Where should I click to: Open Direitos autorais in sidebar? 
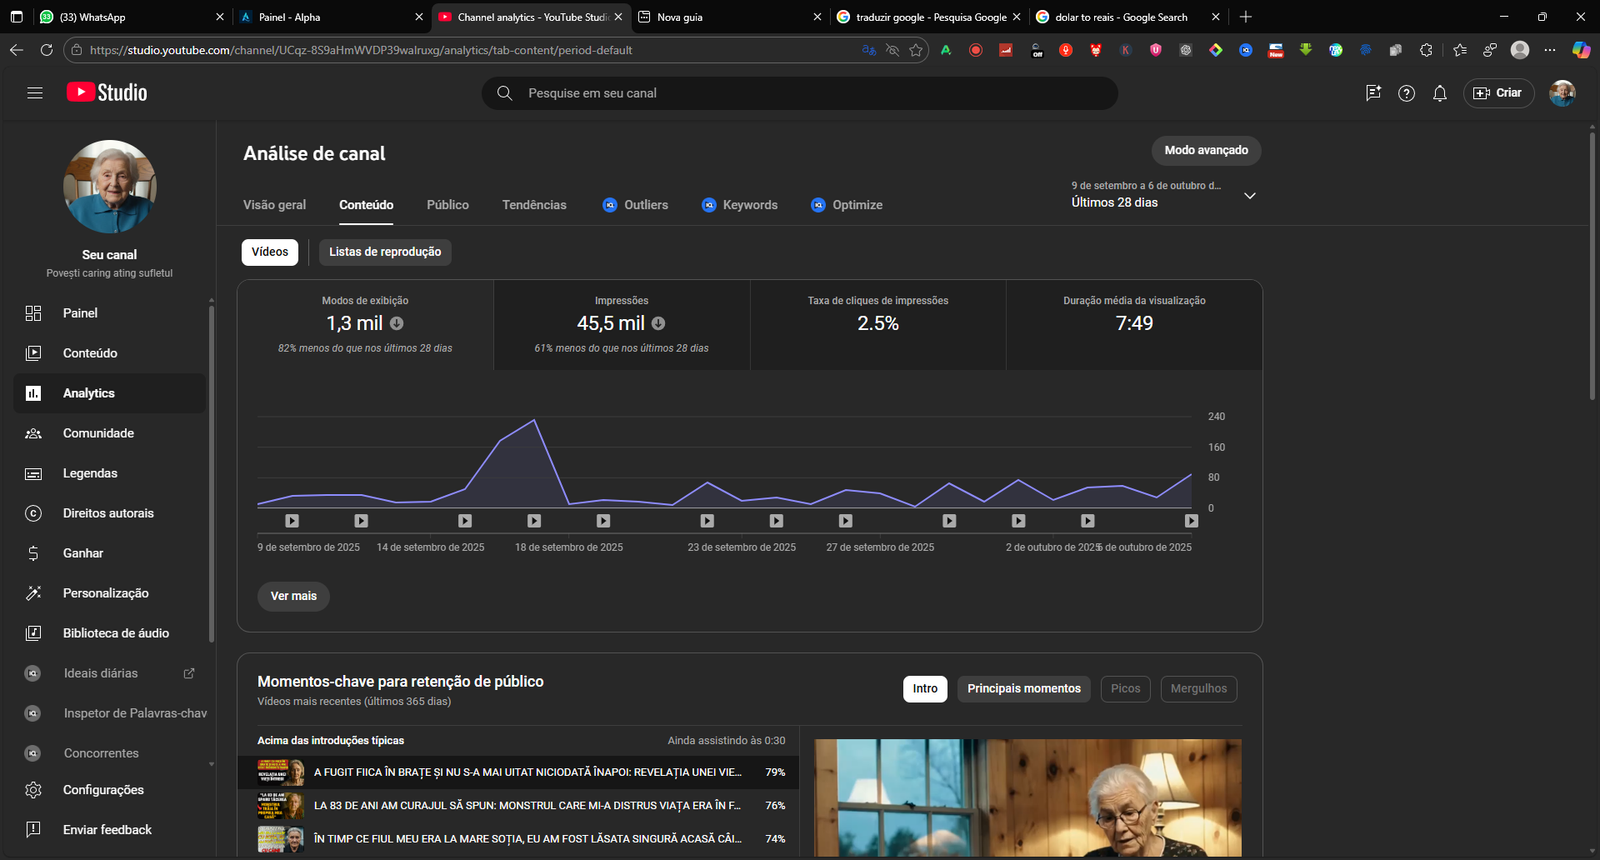108,513
